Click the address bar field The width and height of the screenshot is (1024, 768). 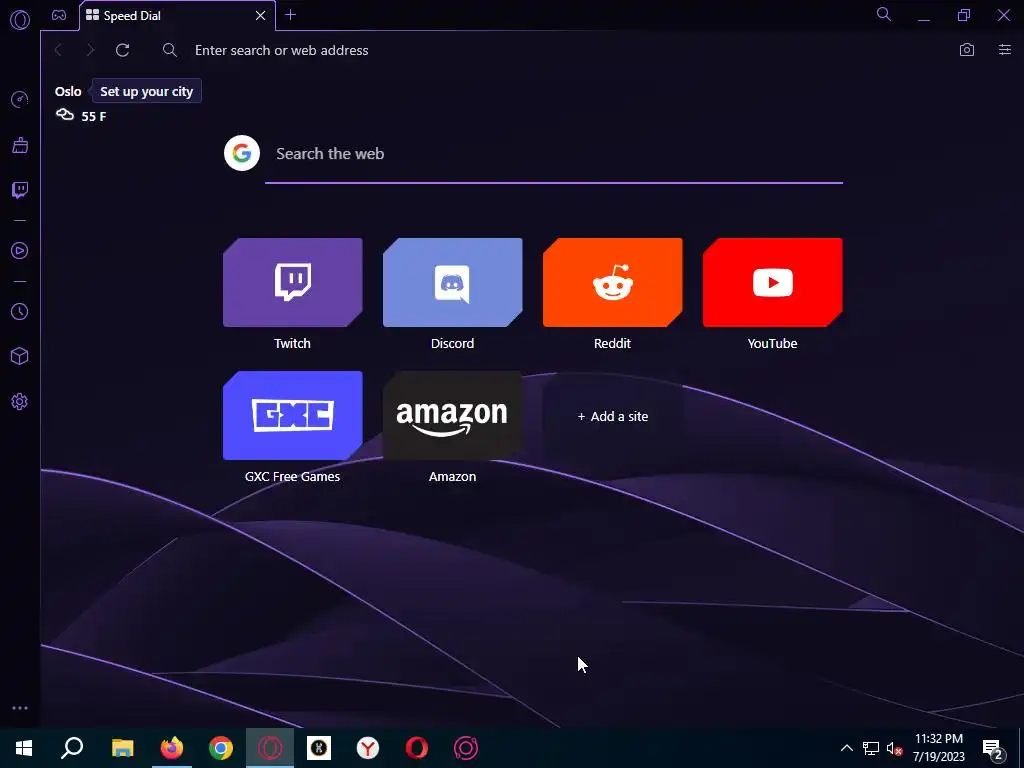point(555,50)
